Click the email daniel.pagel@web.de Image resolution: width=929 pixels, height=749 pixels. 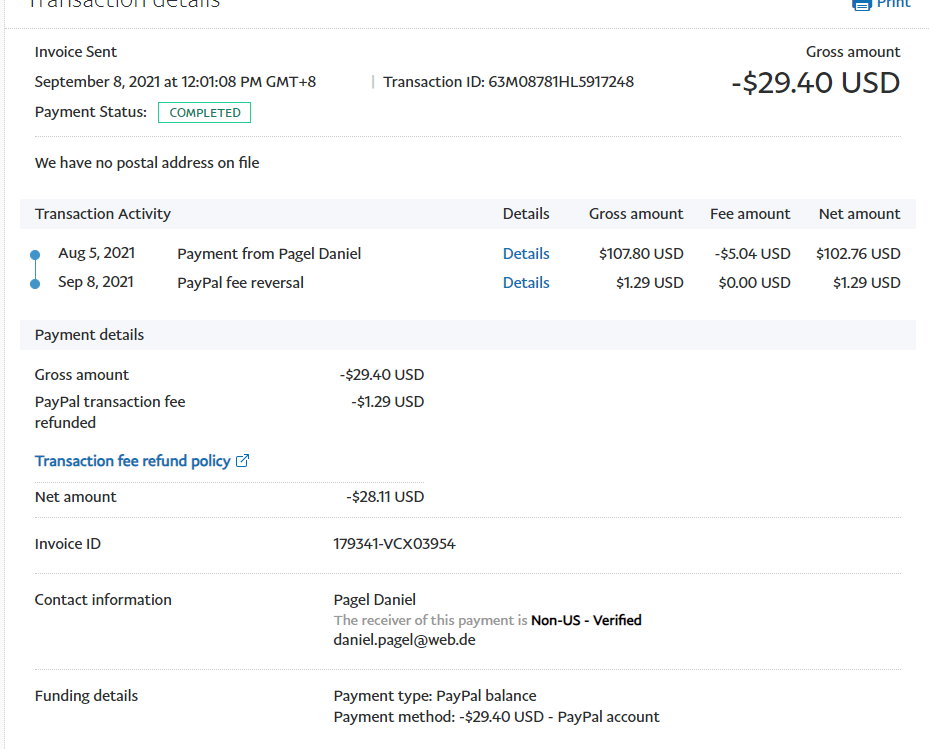pyautogui.click(x=404, y=639)
